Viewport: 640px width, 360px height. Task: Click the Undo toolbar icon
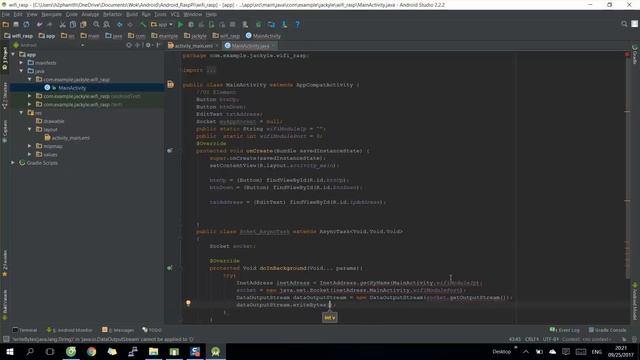40,24
